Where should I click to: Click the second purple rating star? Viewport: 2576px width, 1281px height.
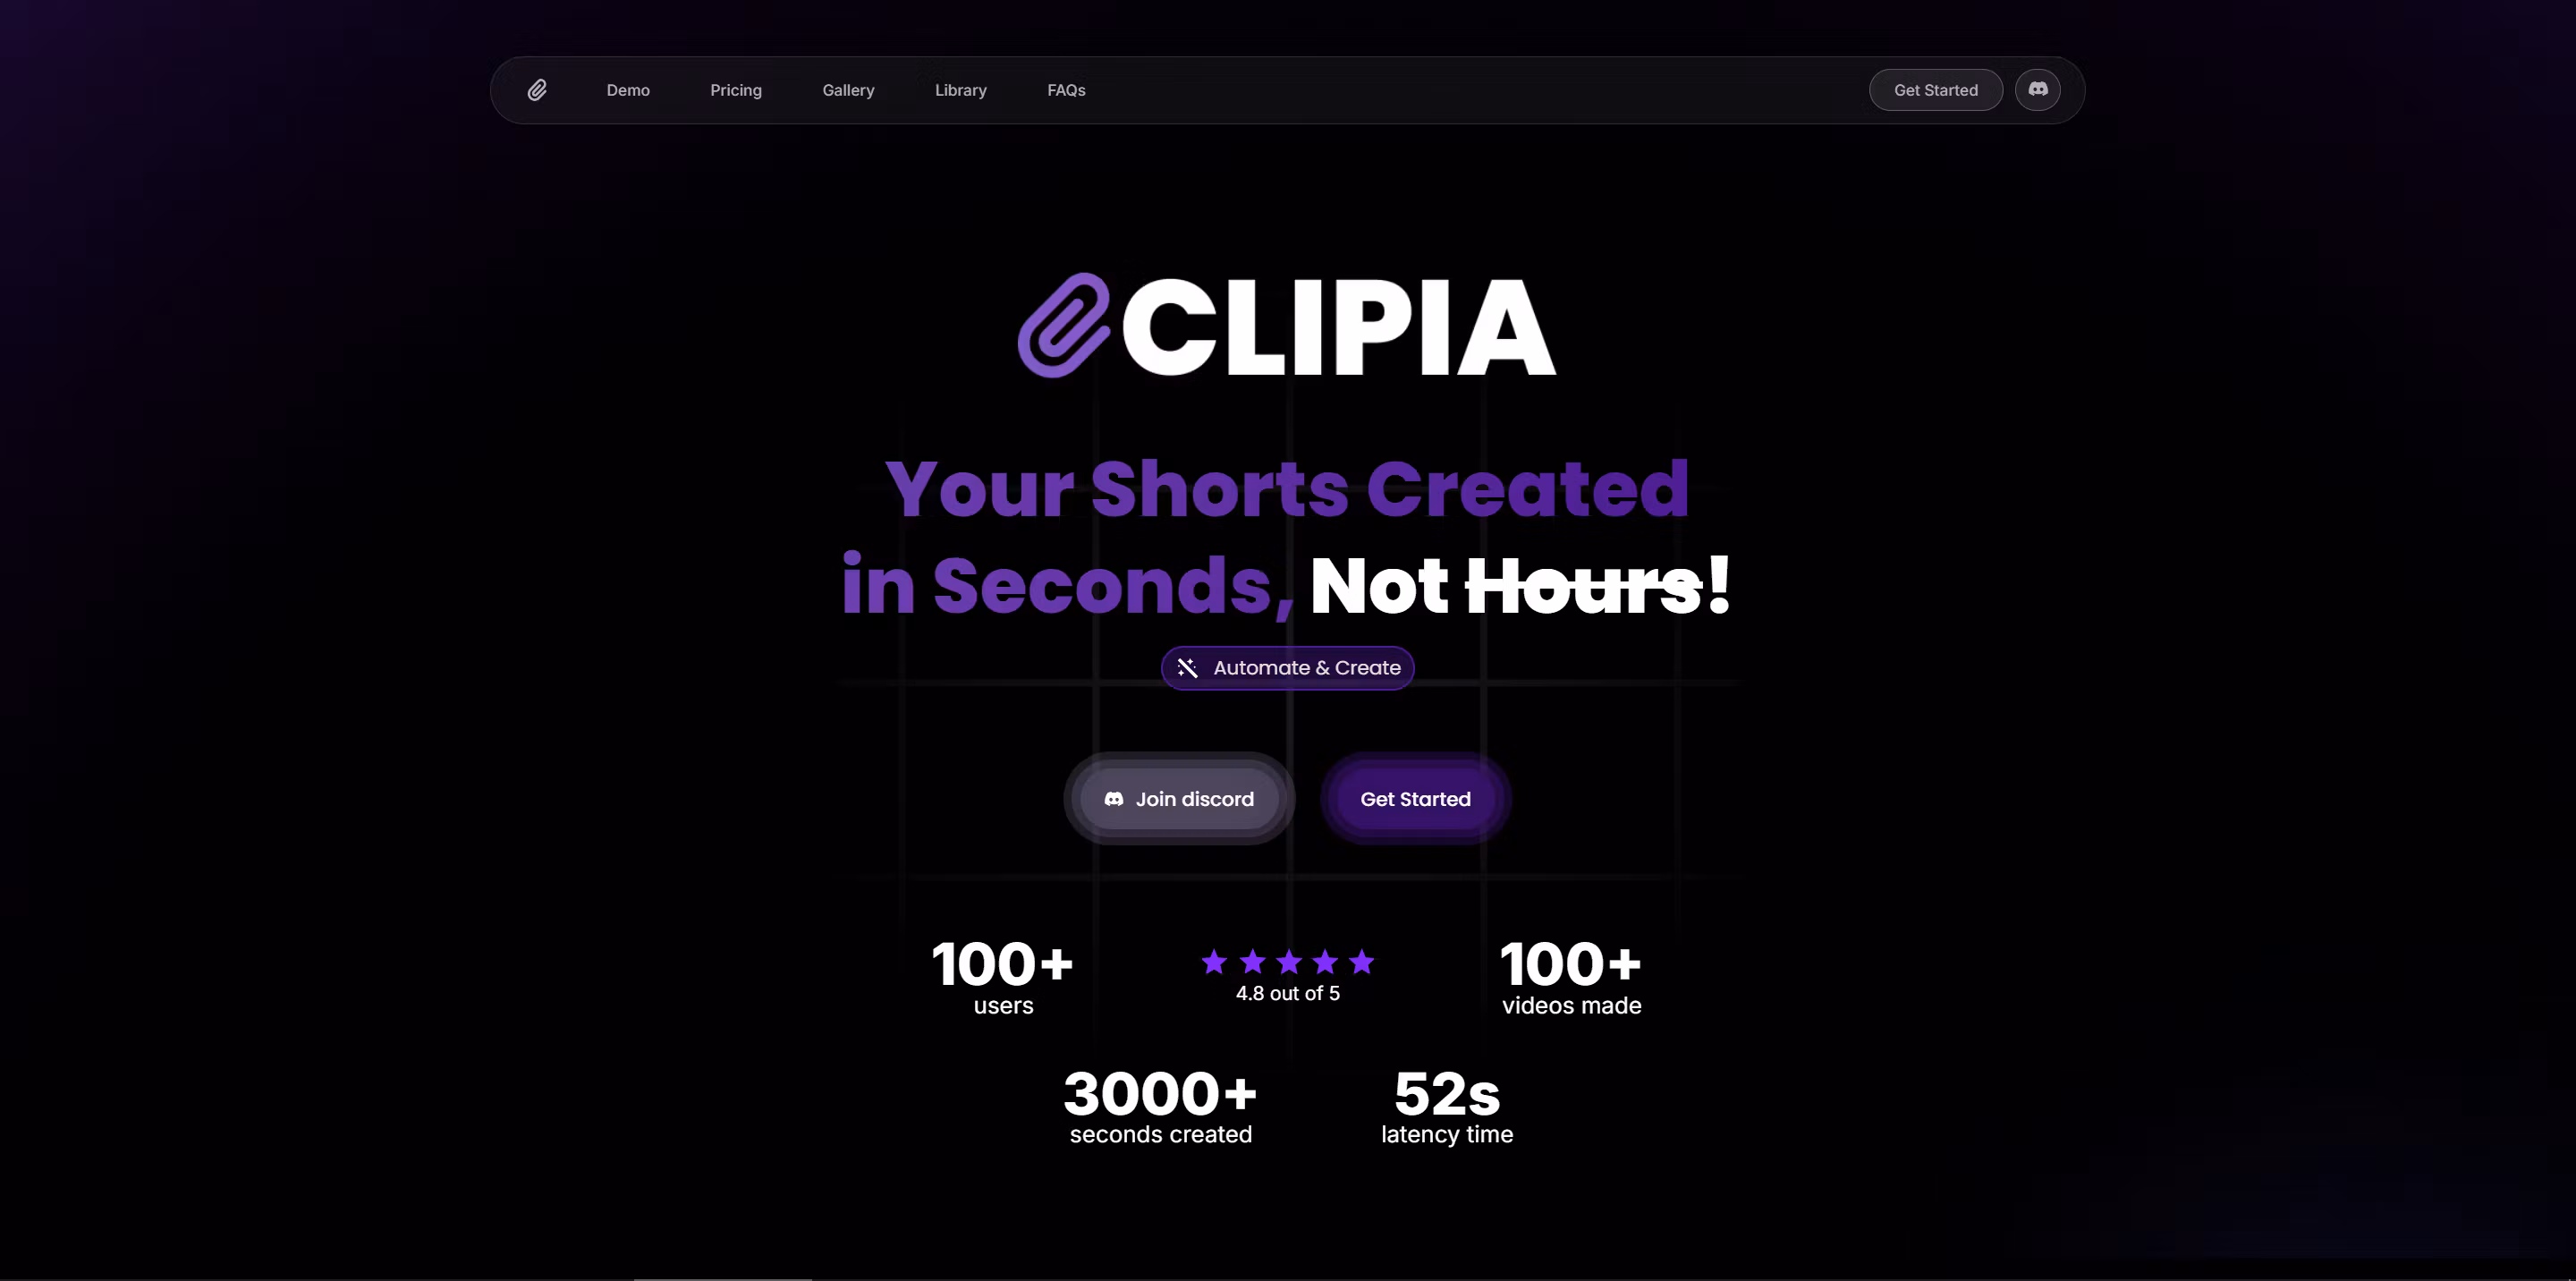pos(1252,962)
